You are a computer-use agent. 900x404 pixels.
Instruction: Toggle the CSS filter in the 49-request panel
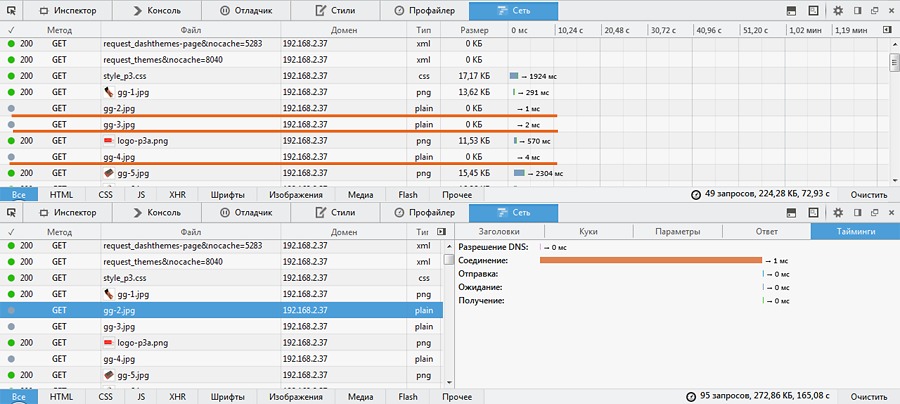[105, 195]
